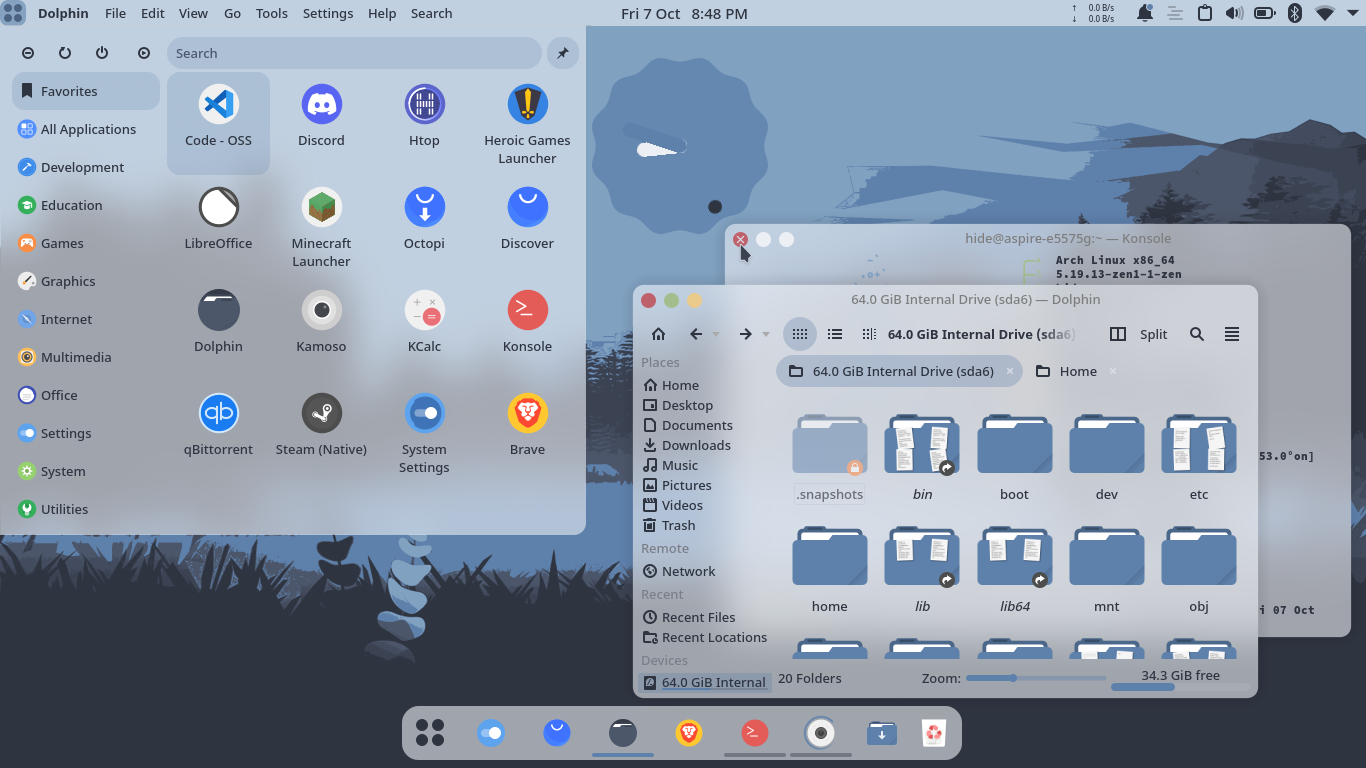Keep icons view mode selected
1366x768 pixels.
click(800, 334)
